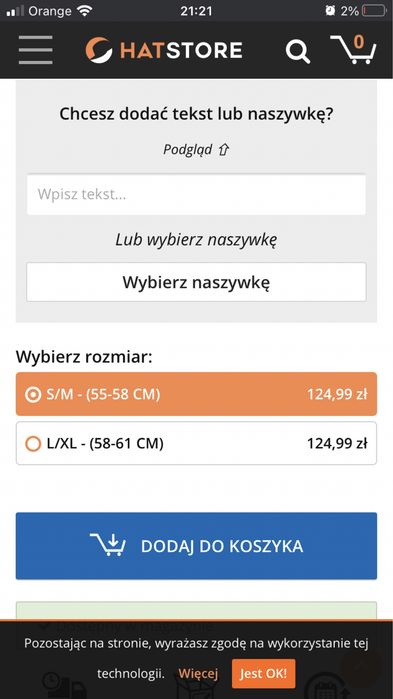Viewport: 393px width, 699px height.
Task: Accept cookies with Jest OK!
Action: point(263,673)
